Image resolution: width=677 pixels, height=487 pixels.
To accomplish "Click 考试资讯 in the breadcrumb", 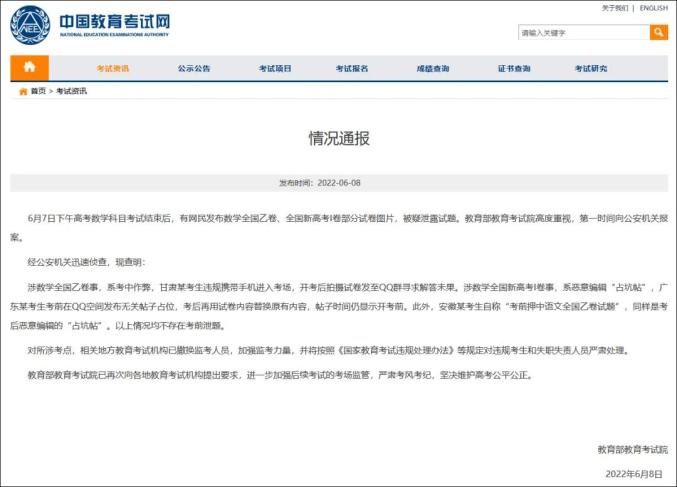I will pyautogui.click(x=71, y=91).
